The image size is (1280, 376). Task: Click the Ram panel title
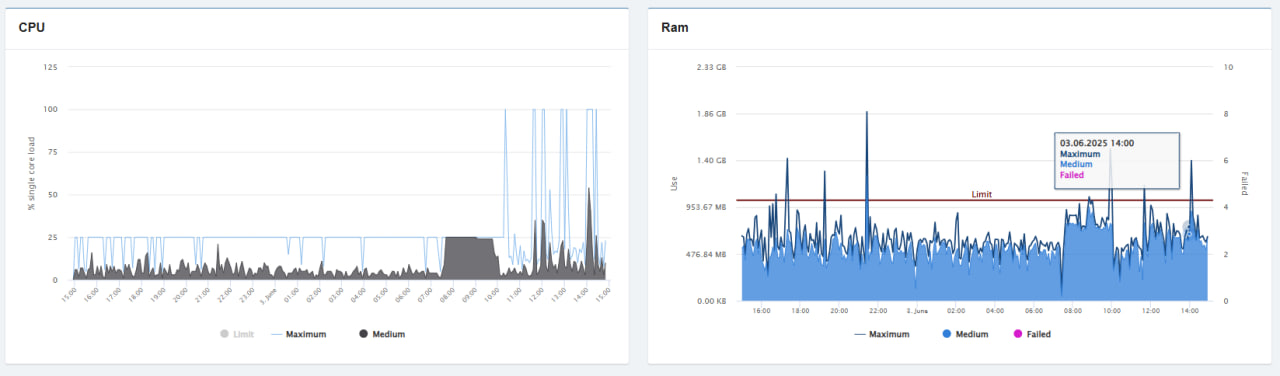pos(675,27)
